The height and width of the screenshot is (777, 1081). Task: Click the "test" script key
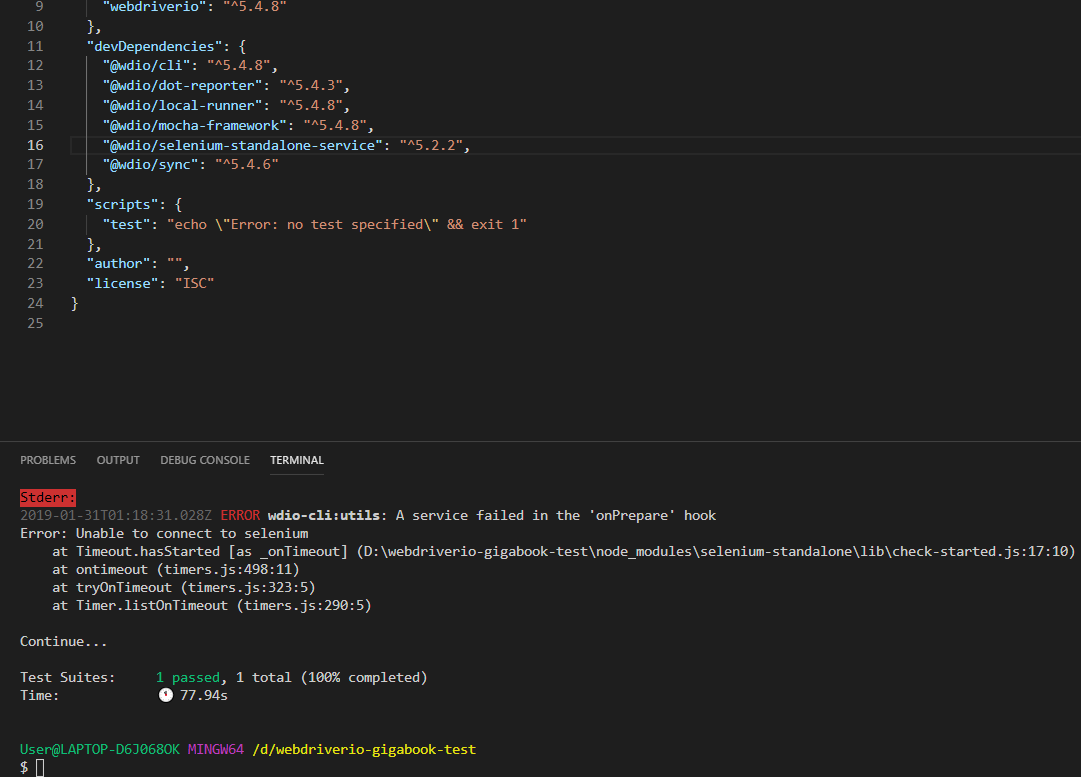[x=126, y=225]
